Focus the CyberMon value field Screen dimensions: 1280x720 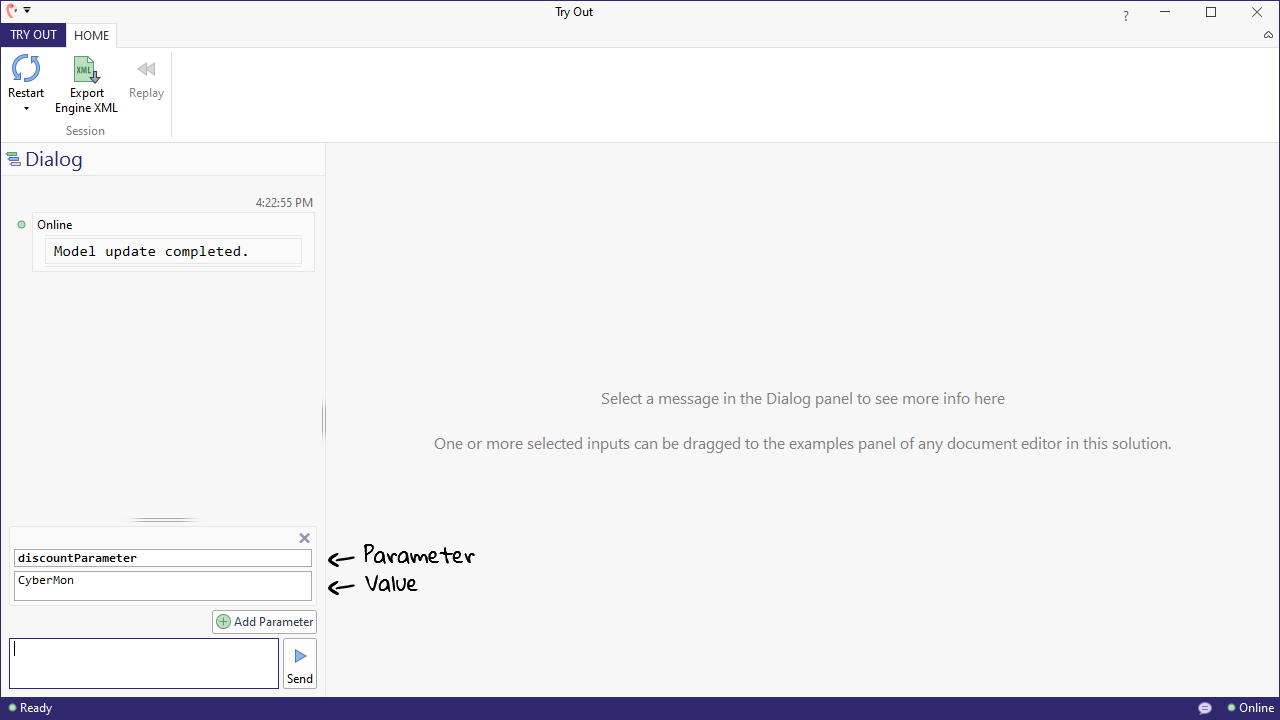pos(163,585)
